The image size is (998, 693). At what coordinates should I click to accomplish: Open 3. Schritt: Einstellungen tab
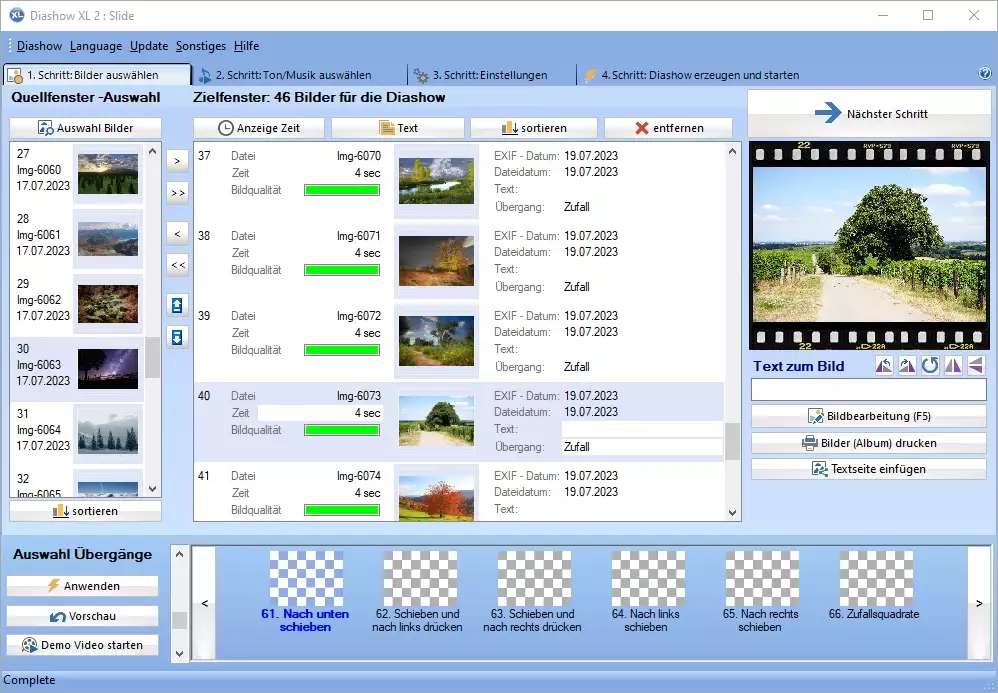[x=480, y=75]
